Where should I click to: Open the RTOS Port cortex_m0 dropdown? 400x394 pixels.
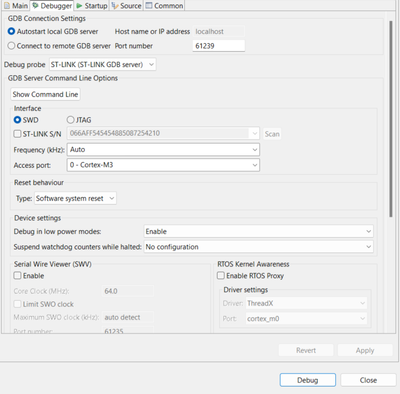[306, 319]
